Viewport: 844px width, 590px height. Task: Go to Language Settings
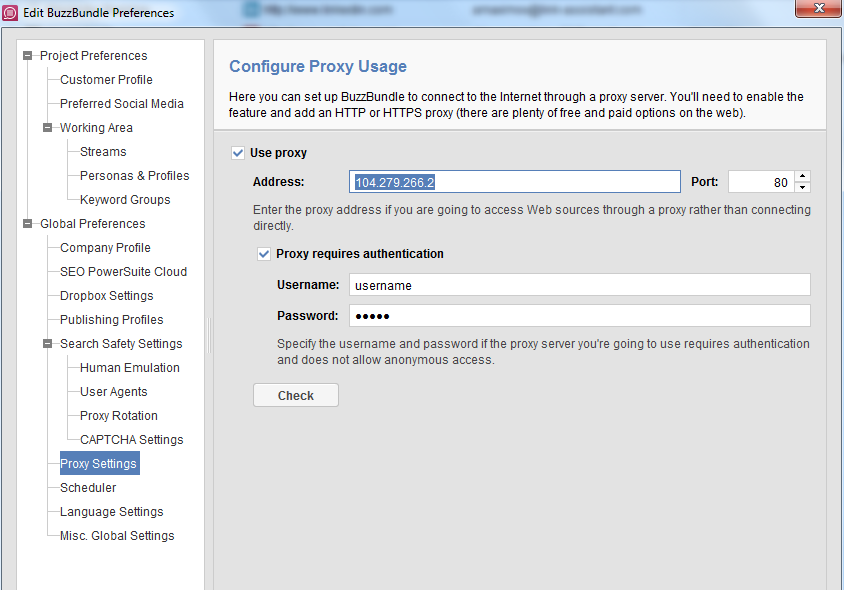(111, 511)
